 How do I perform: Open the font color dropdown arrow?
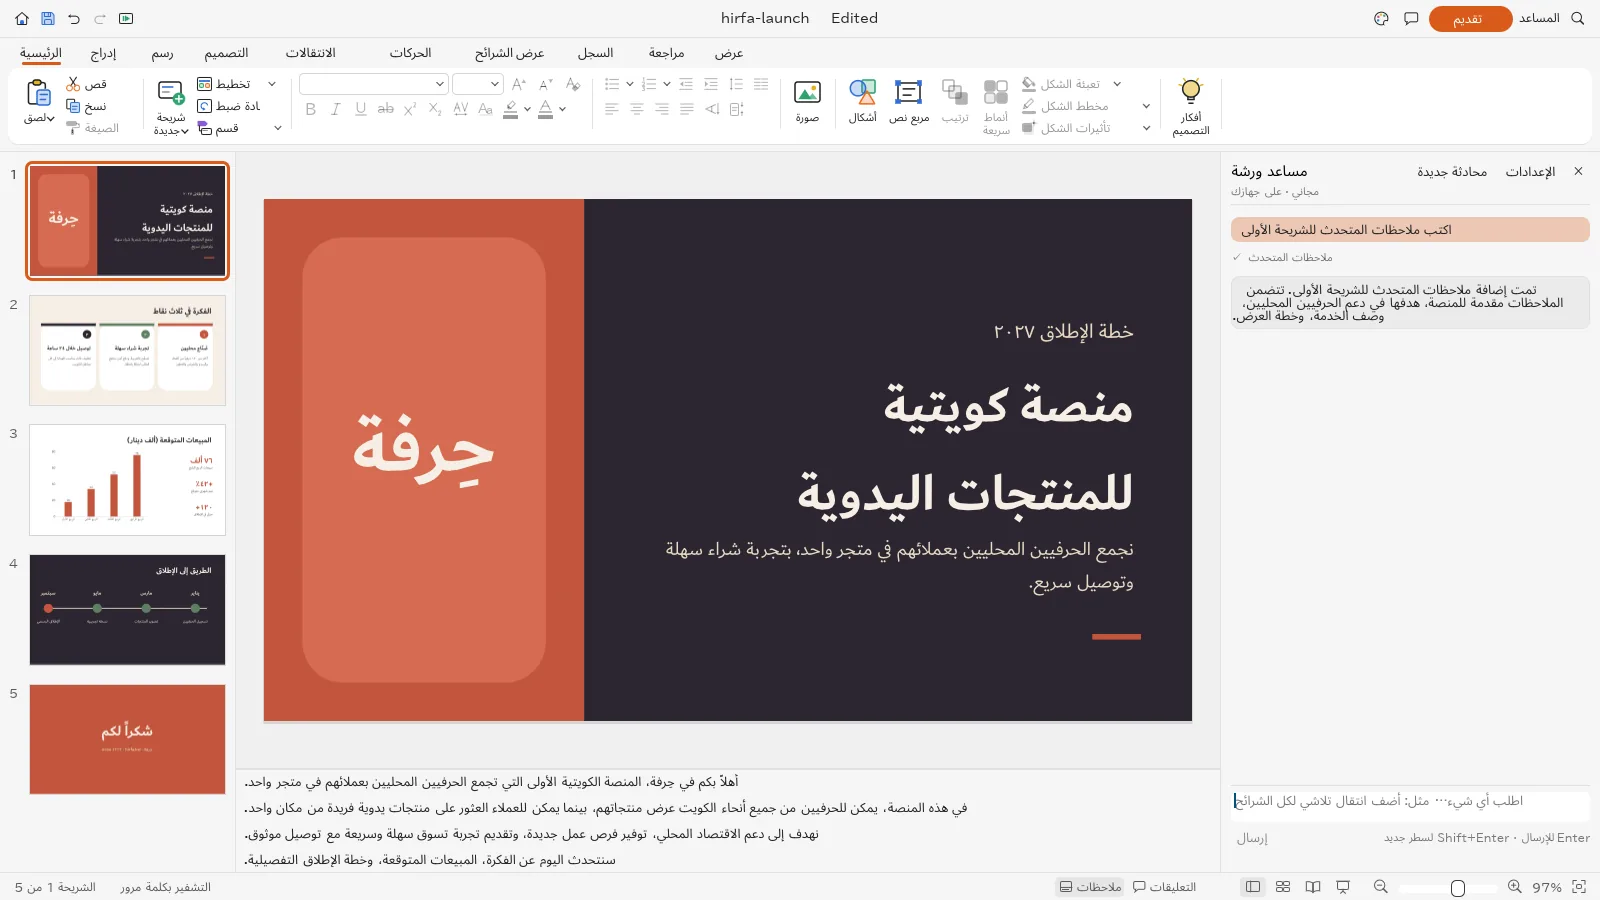point(562,109)
